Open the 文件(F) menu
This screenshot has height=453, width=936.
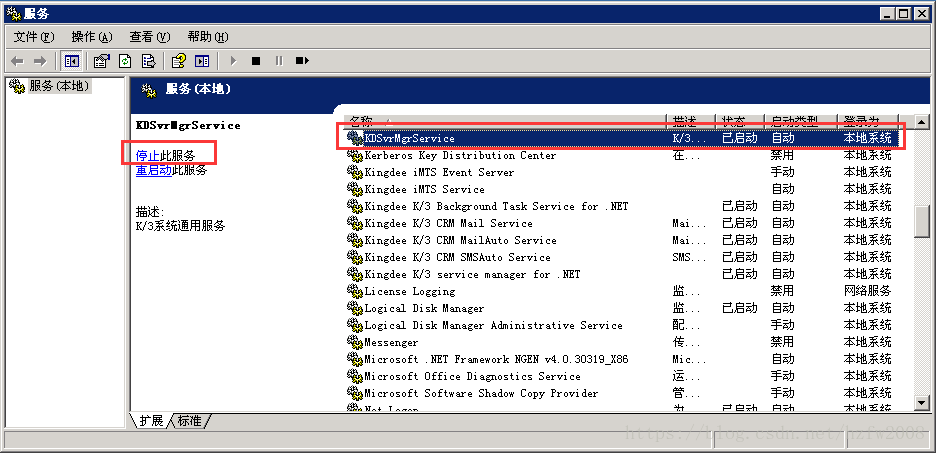click(34, 37)
